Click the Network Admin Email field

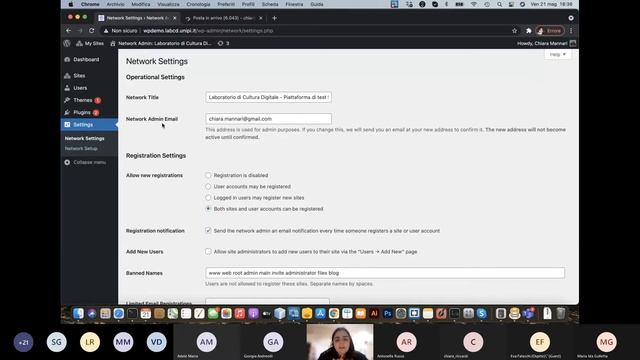coord(268,119)
